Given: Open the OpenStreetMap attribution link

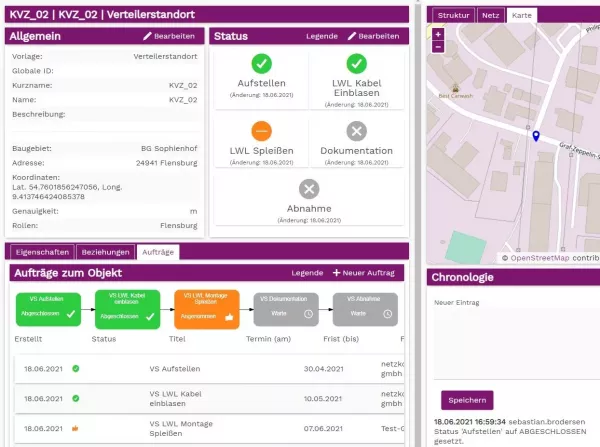Looking at the screenshot, I should pos(540,258).
